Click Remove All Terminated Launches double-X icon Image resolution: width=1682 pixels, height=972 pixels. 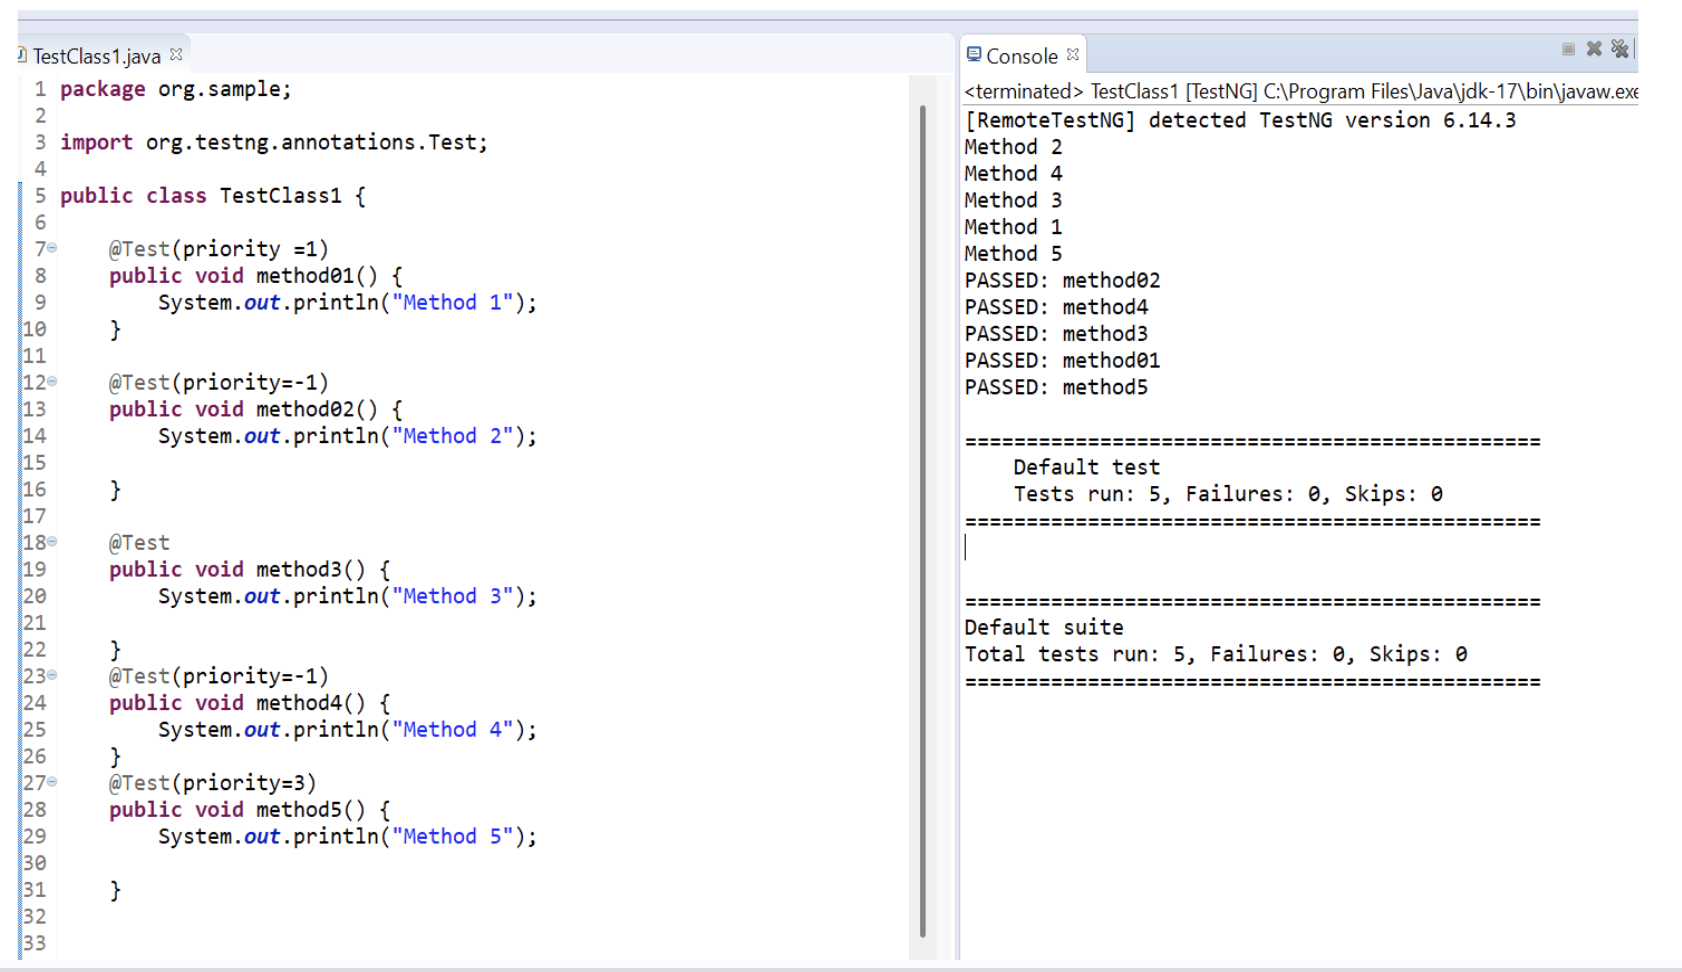(x=1619, y=49)
